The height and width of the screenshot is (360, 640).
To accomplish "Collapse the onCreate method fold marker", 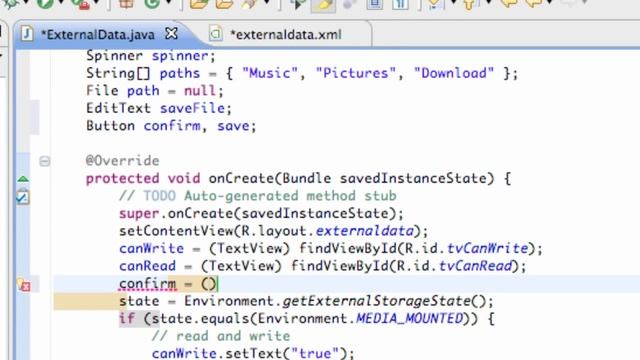I will click(x=44, y=161).
